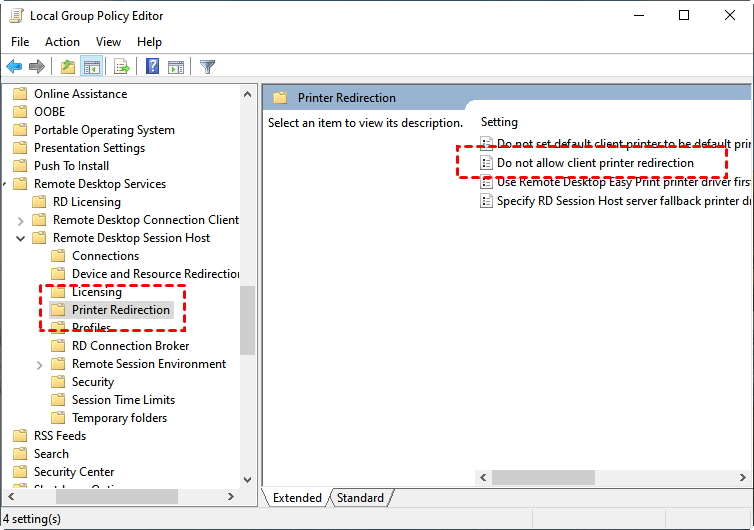
Task: Toggle Show/Hide Action Pane icon
Action: (176, 67)
